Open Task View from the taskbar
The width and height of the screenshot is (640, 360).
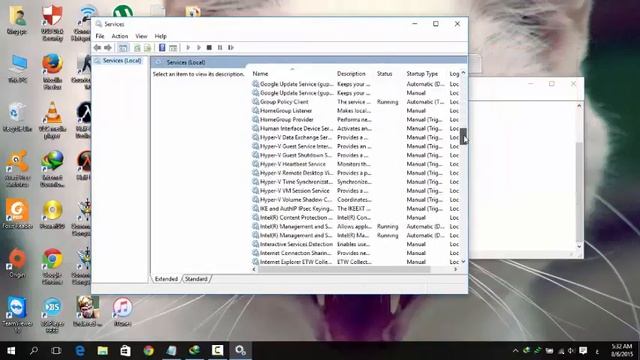pos(56,351)
